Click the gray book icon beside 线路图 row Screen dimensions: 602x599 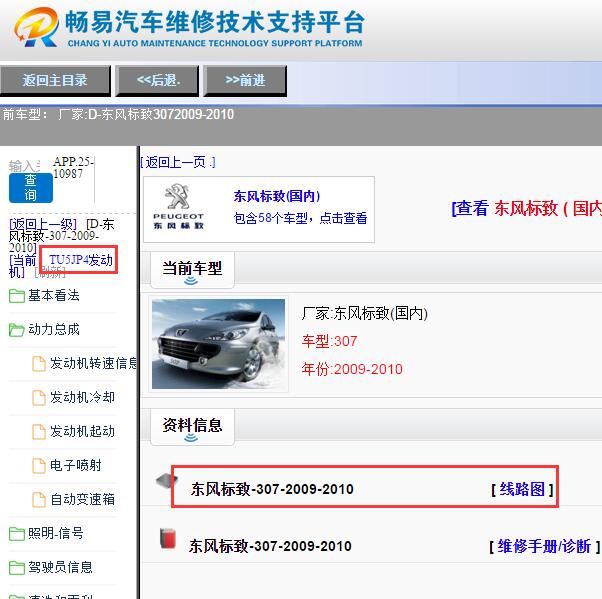coord(167,481)
